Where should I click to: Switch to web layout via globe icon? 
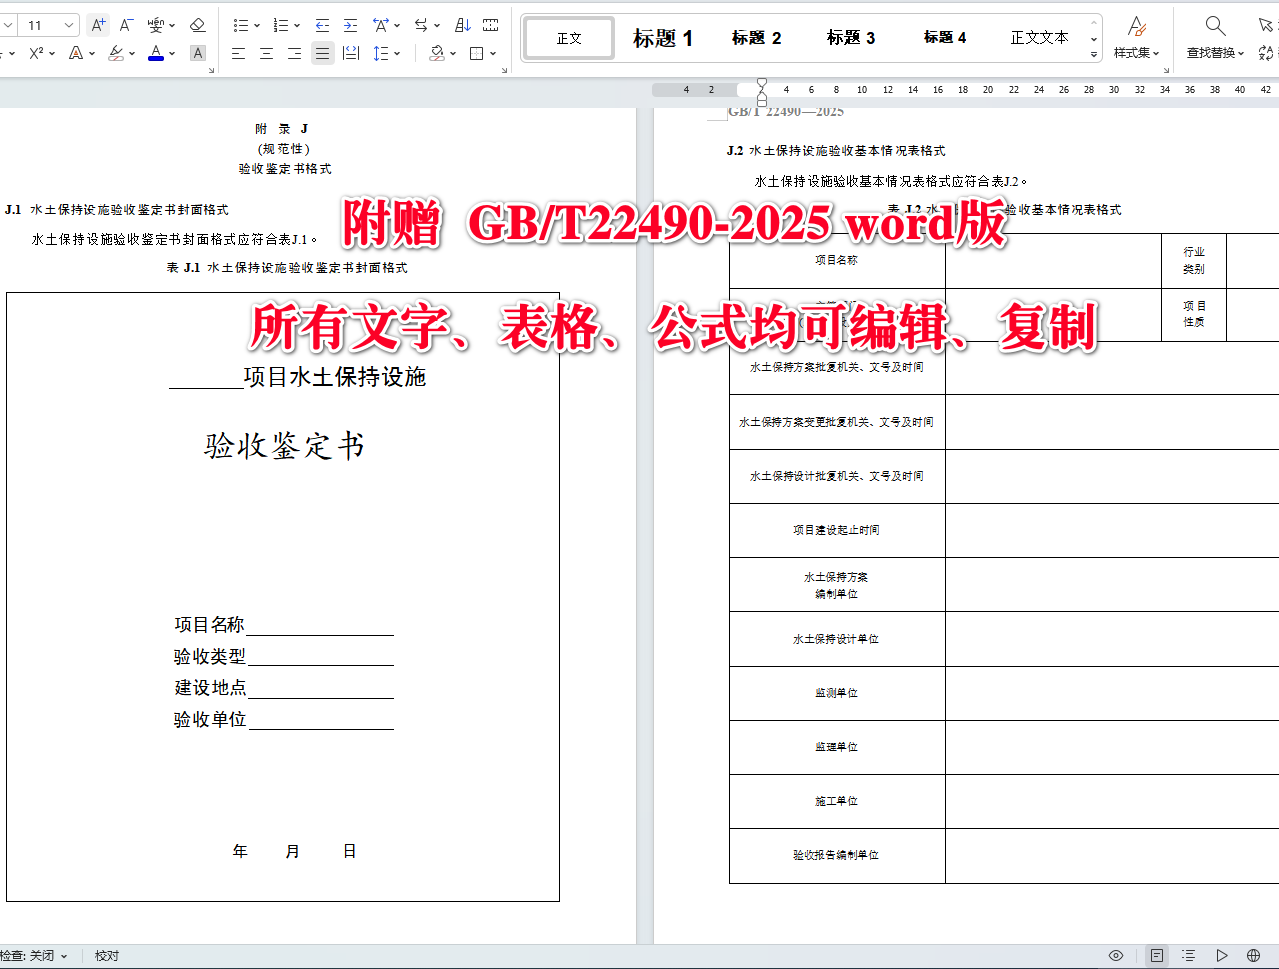tap(1254, 955)
